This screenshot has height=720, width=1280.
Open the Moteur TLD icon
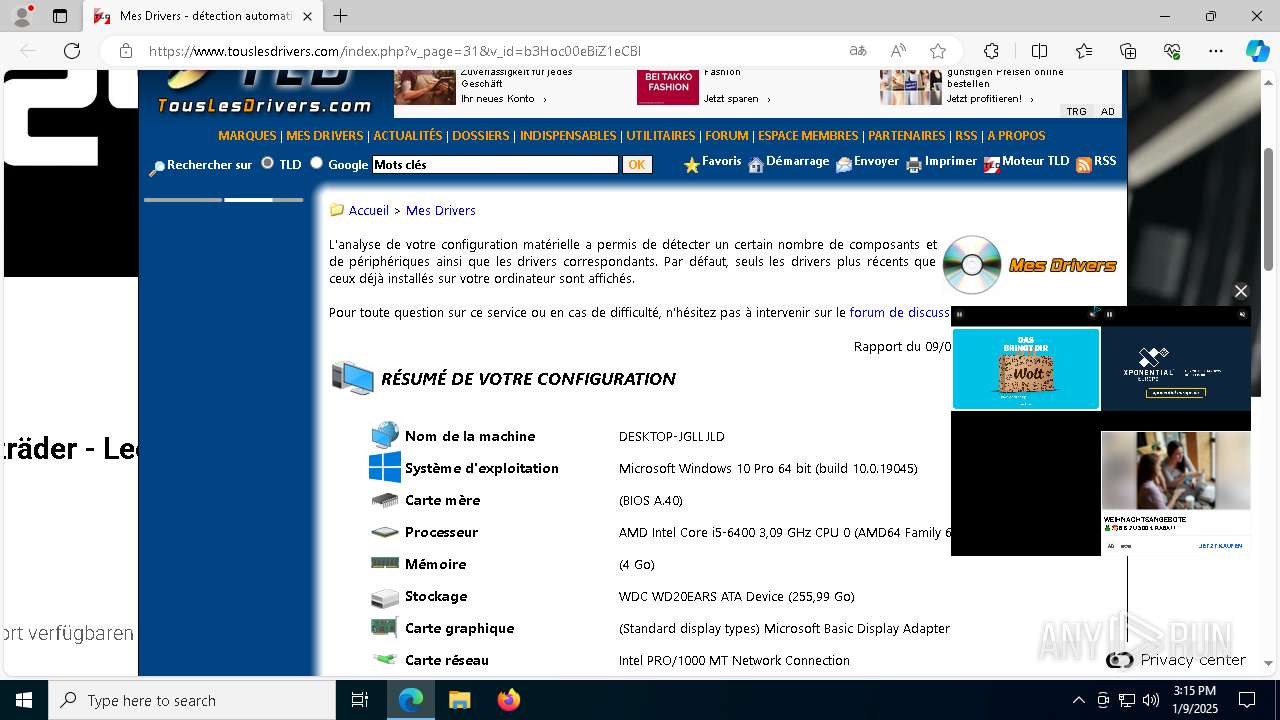pyautogui.click(x=992, y=165)
